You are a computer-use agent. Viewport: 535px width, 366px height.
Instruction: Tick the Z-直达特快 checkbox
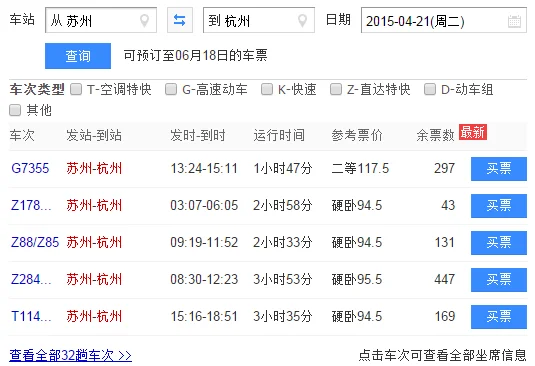[336, 89]
